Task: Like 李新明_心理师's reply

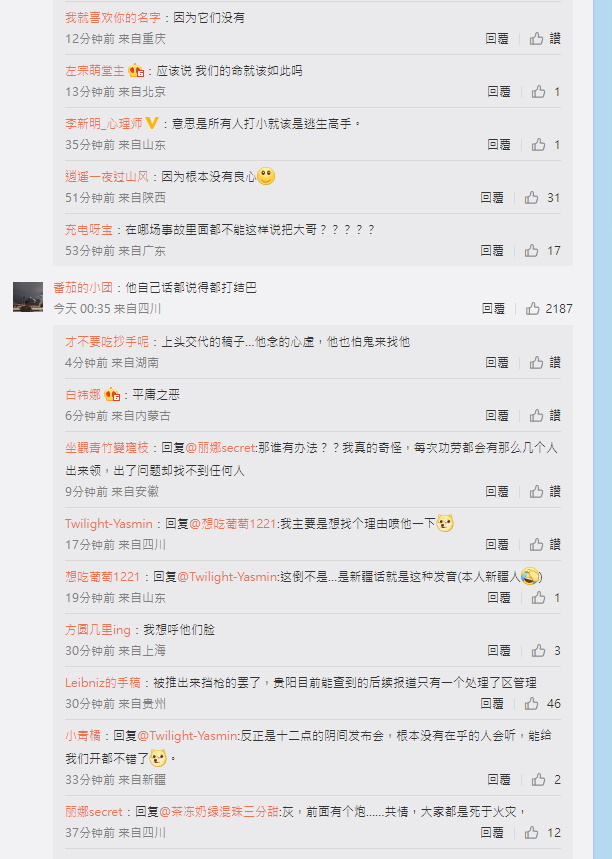Action: 546,145
